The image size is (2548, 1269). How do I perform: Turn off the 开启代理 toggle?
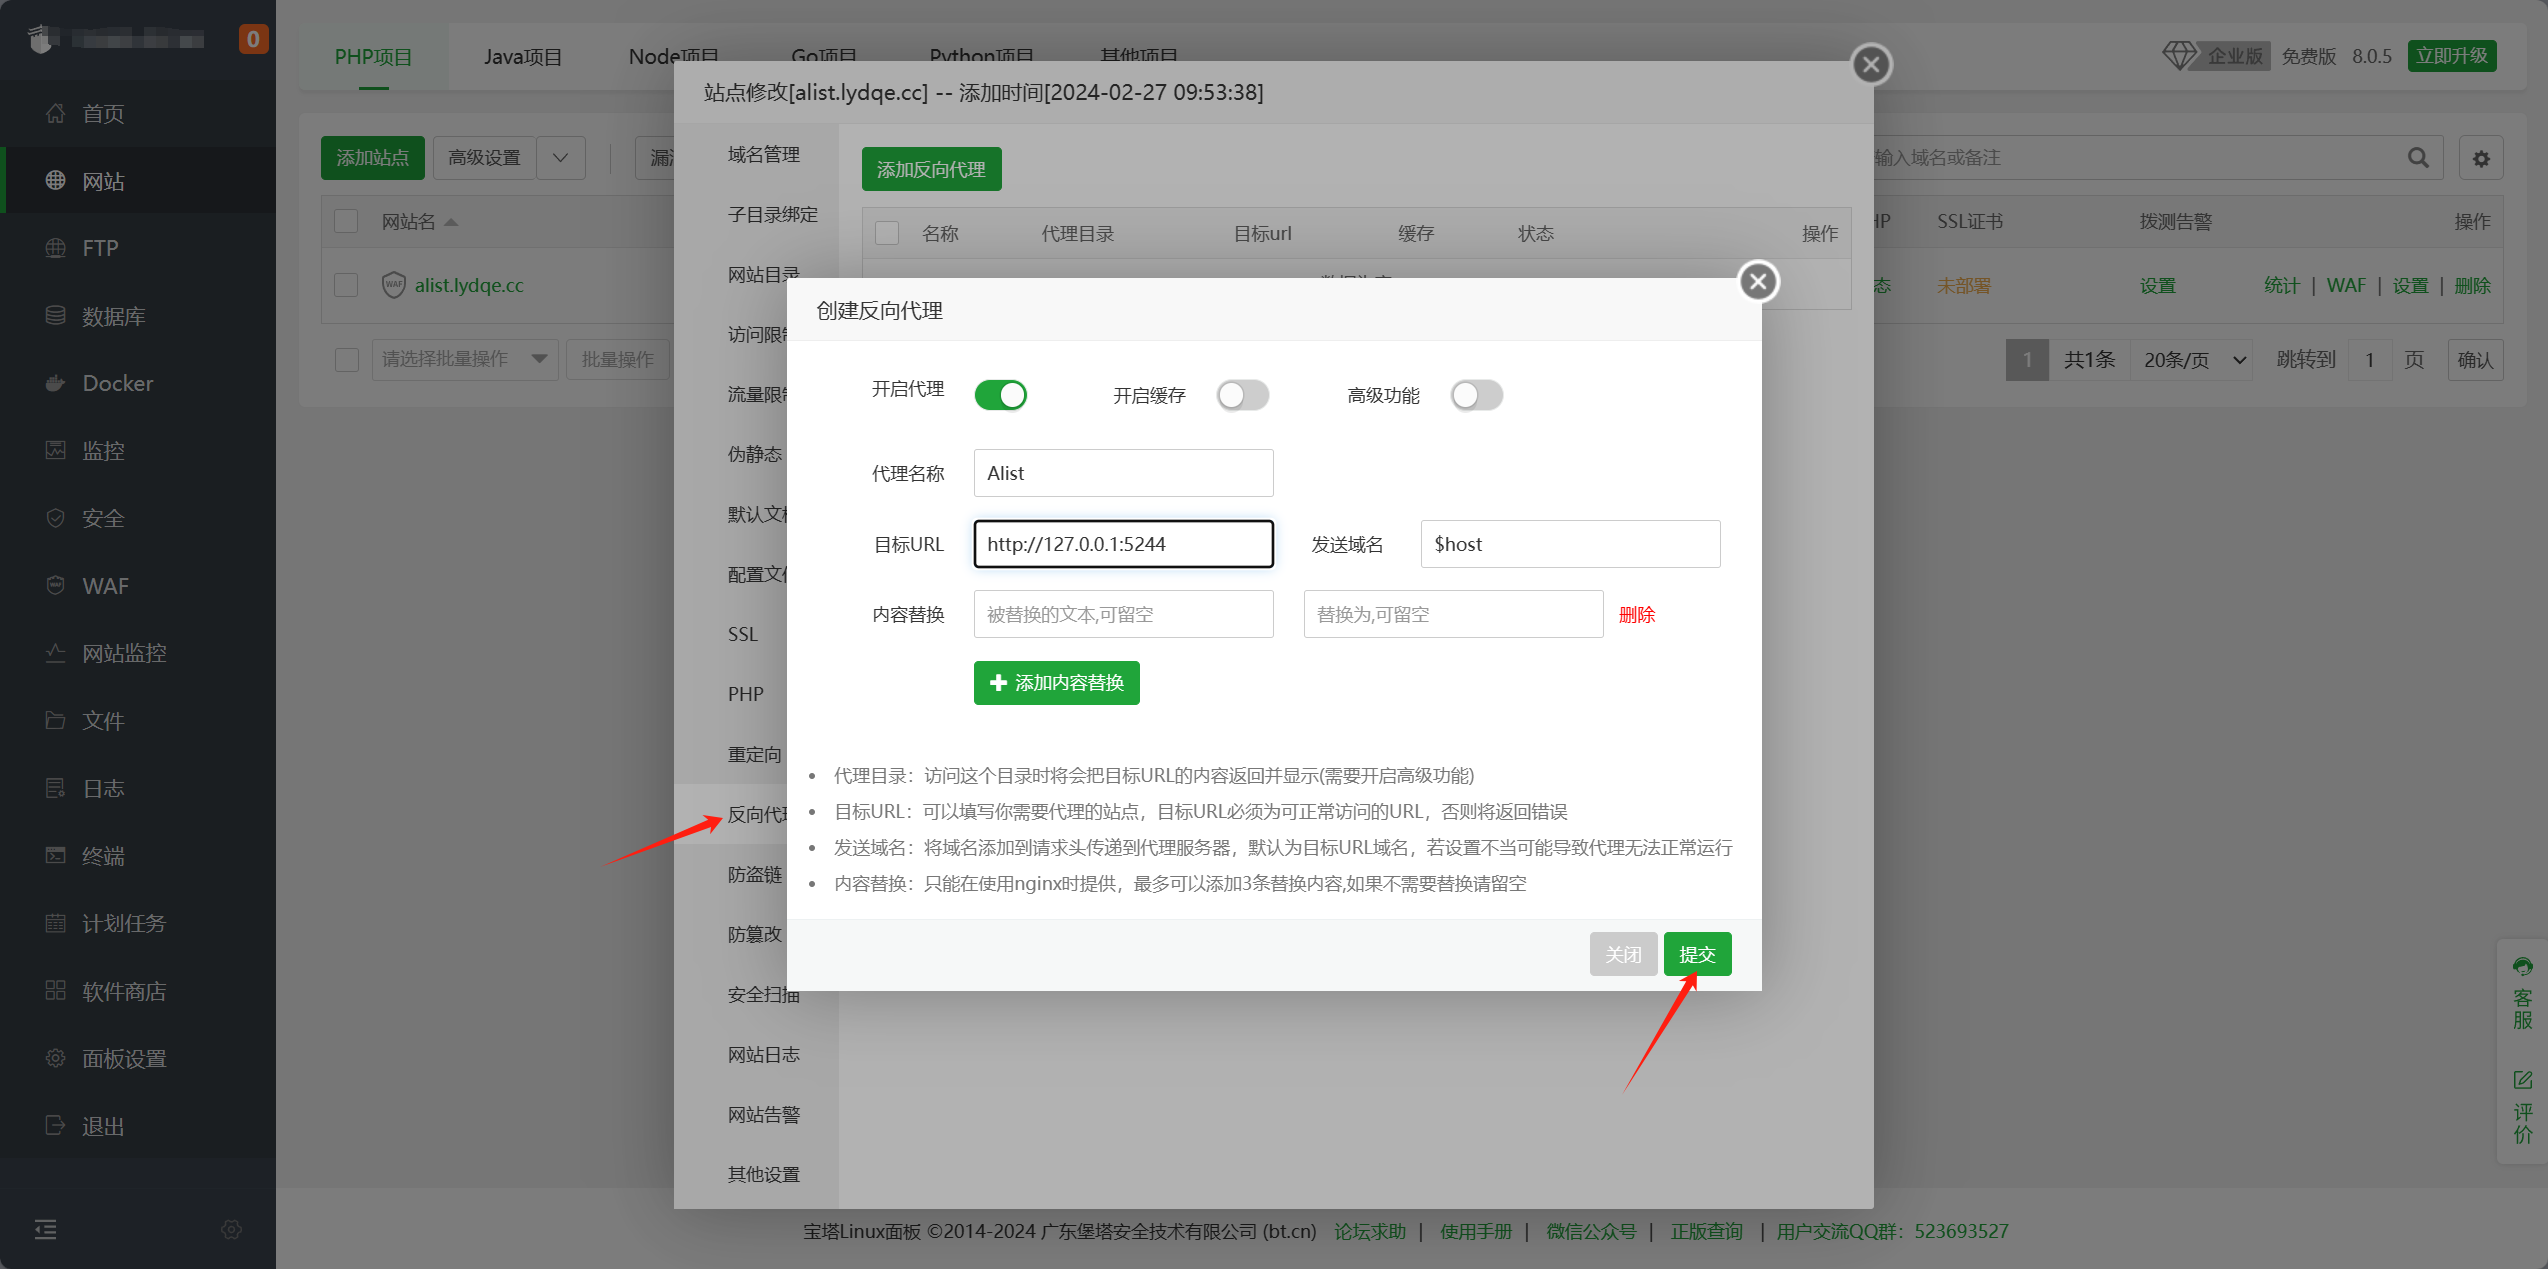pyautogui.click(x=1000, y=395)
